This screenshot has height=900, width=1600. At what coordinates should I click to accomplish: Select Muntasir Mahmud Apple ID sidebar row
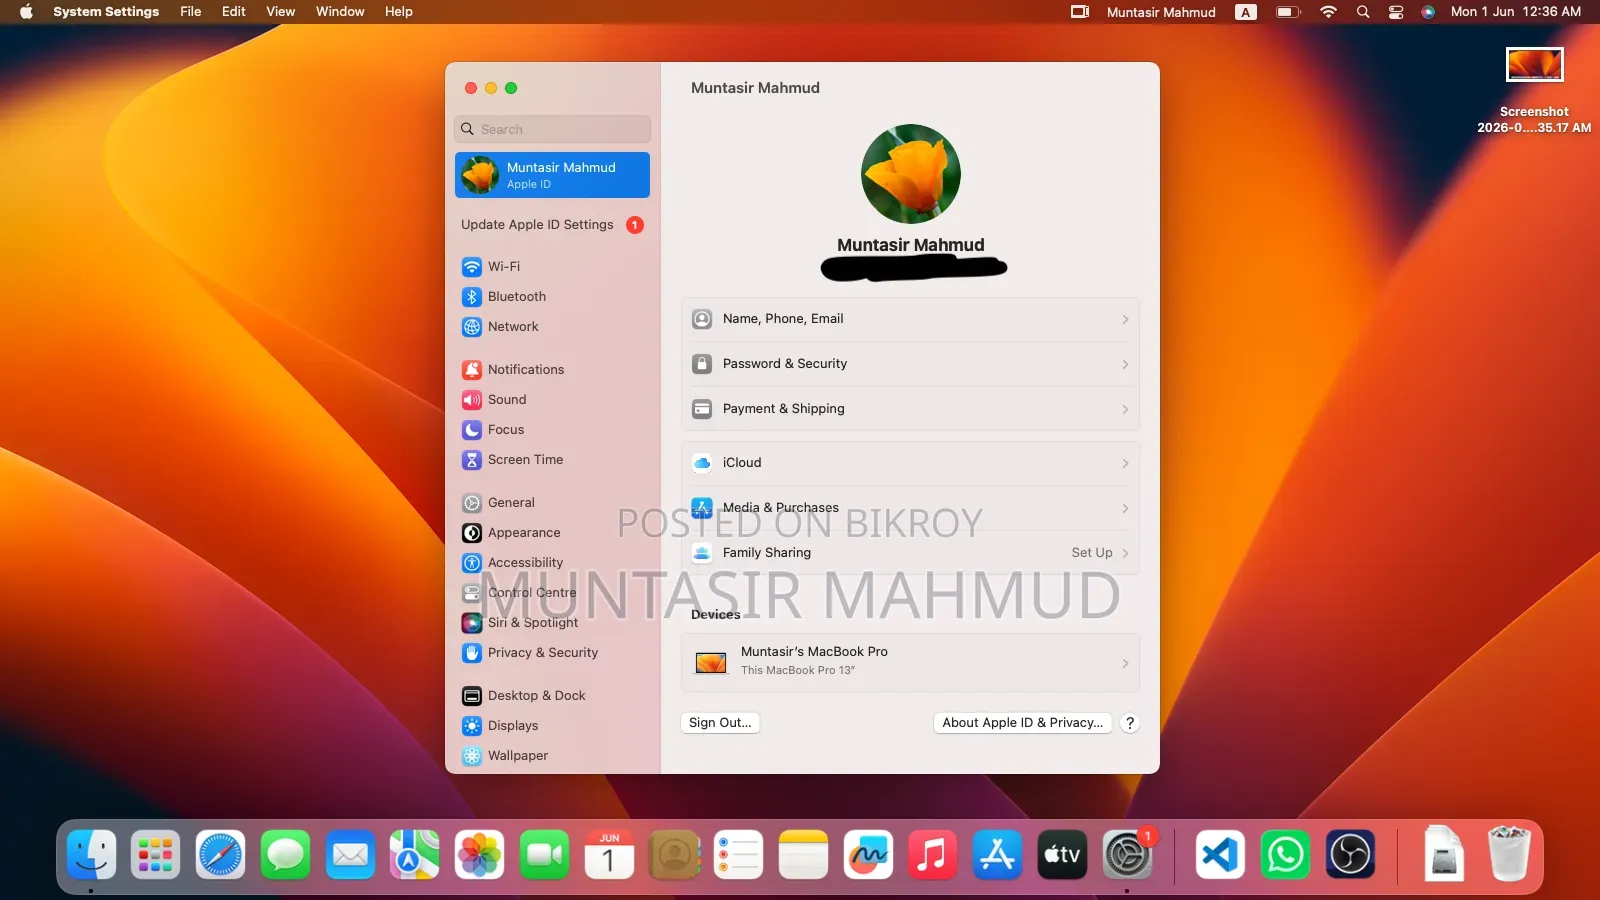[x=552, y=175]
